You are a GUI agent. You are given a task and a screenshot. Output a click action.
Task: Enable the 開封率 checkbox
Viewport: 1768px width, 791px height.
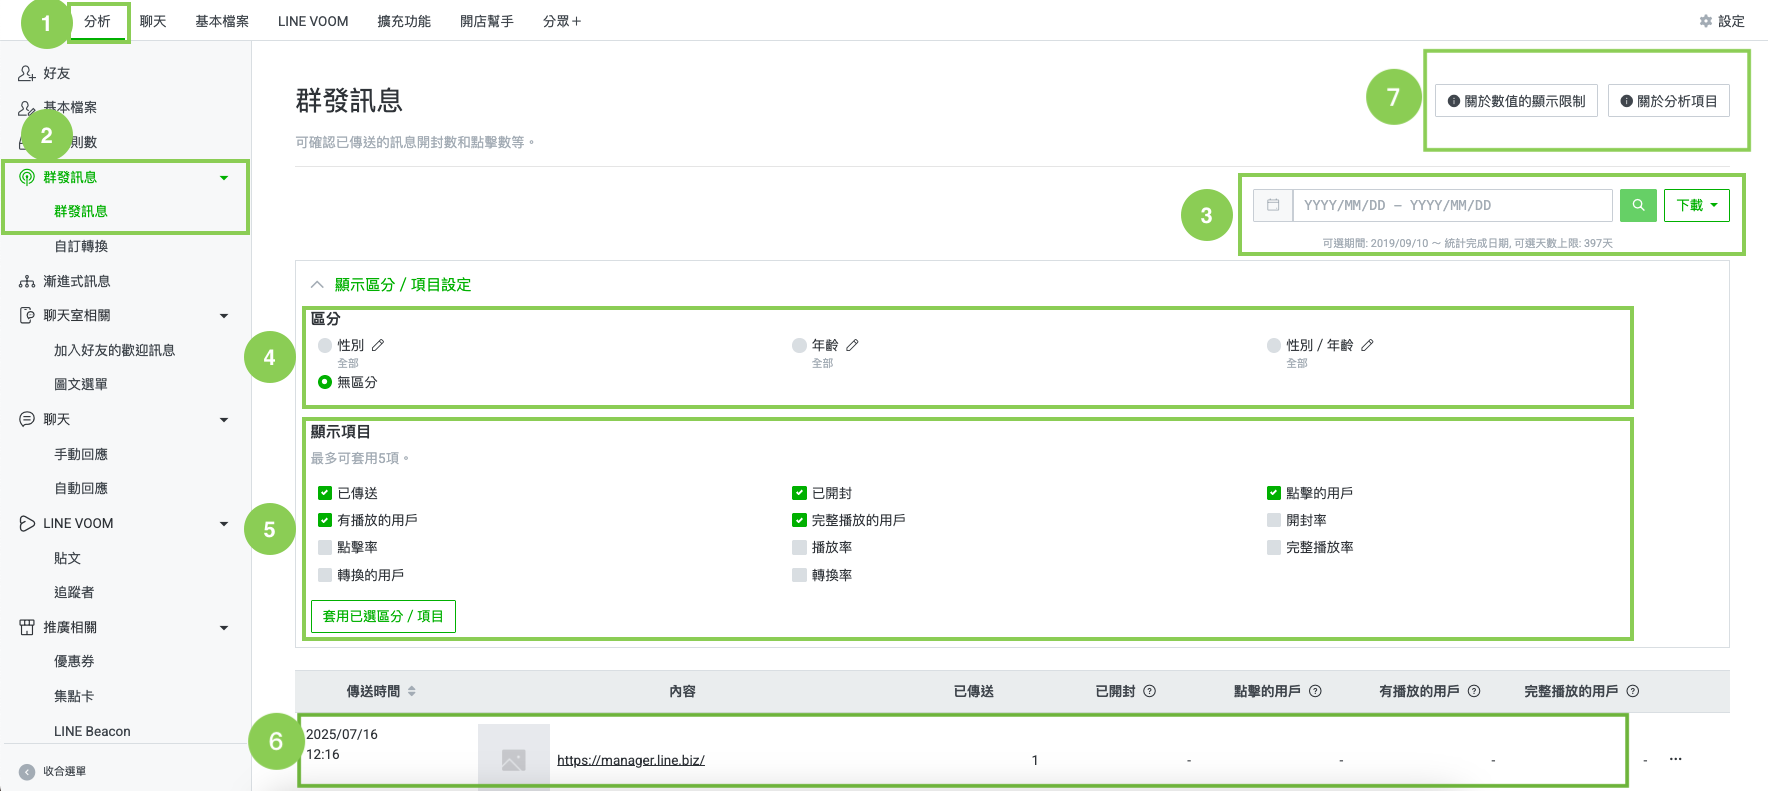point(1273,520)
